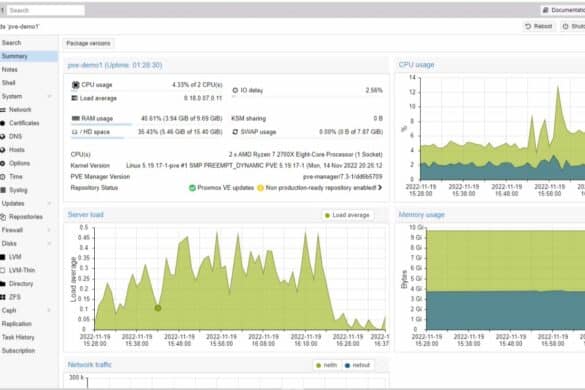585x390 pixels.
Task: Open Repositories under Updates
Action: point(25,217)
